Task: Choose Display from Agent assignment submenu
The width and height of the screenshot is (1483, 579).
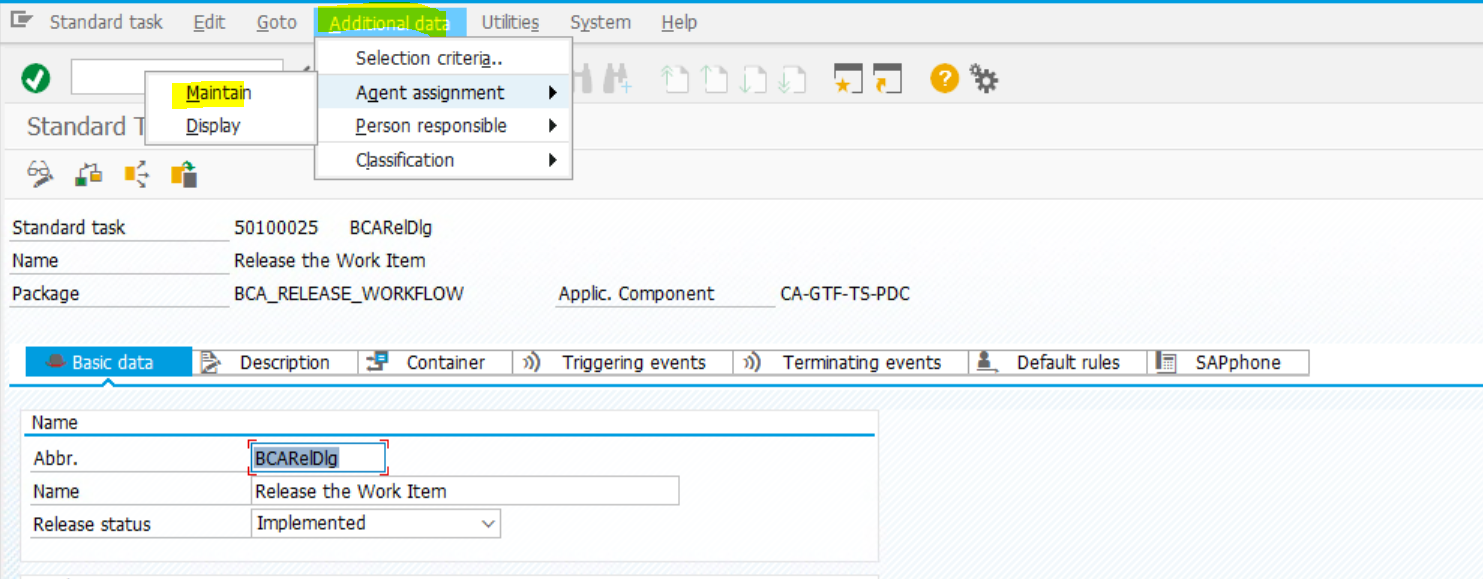Action: pyautogui.click(x=213, y=126)
